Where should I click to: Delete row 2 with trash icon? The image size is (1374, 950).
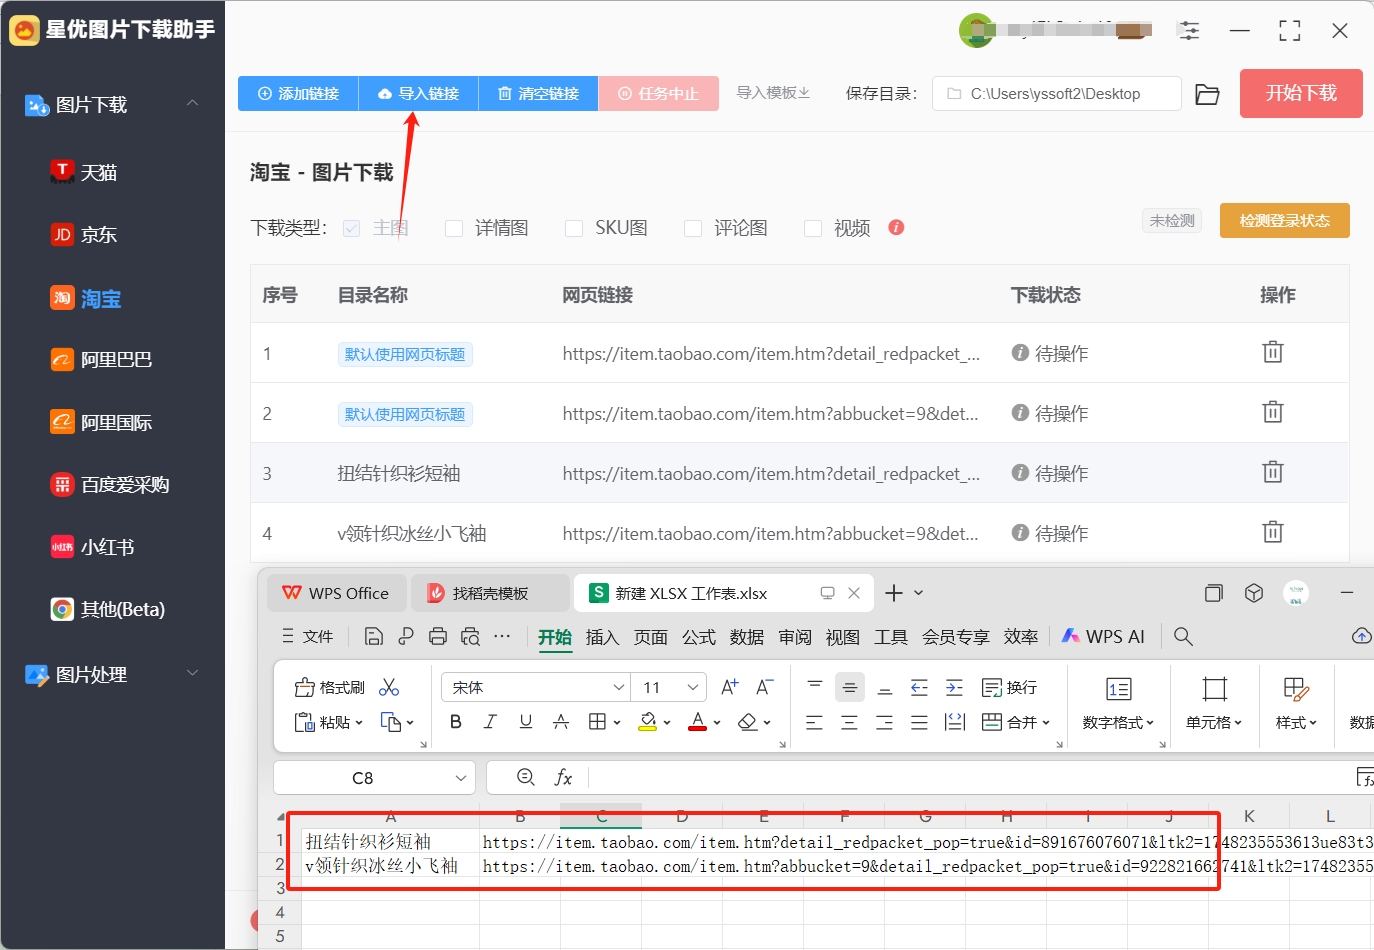click(x=1272, y=412)
